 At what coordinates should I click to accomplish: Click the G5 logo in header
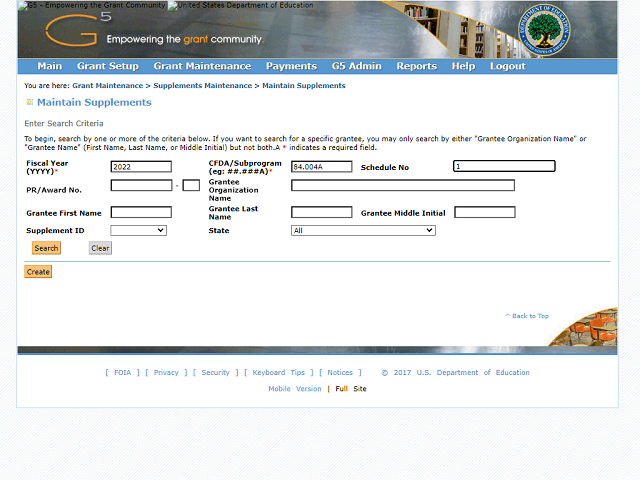point(78,29)
